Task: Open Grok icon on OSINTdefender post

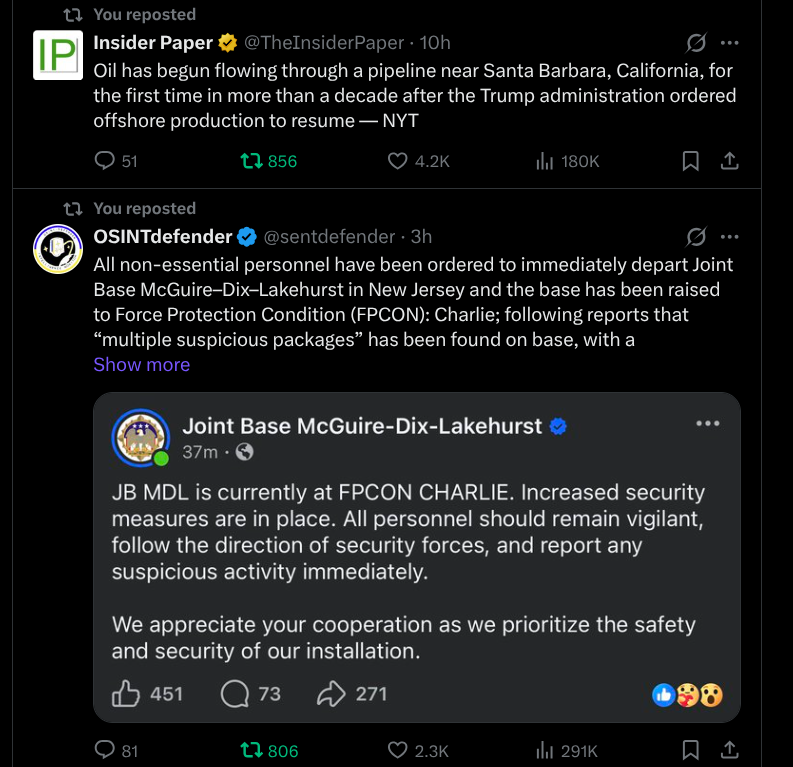Action: (696, 237)
